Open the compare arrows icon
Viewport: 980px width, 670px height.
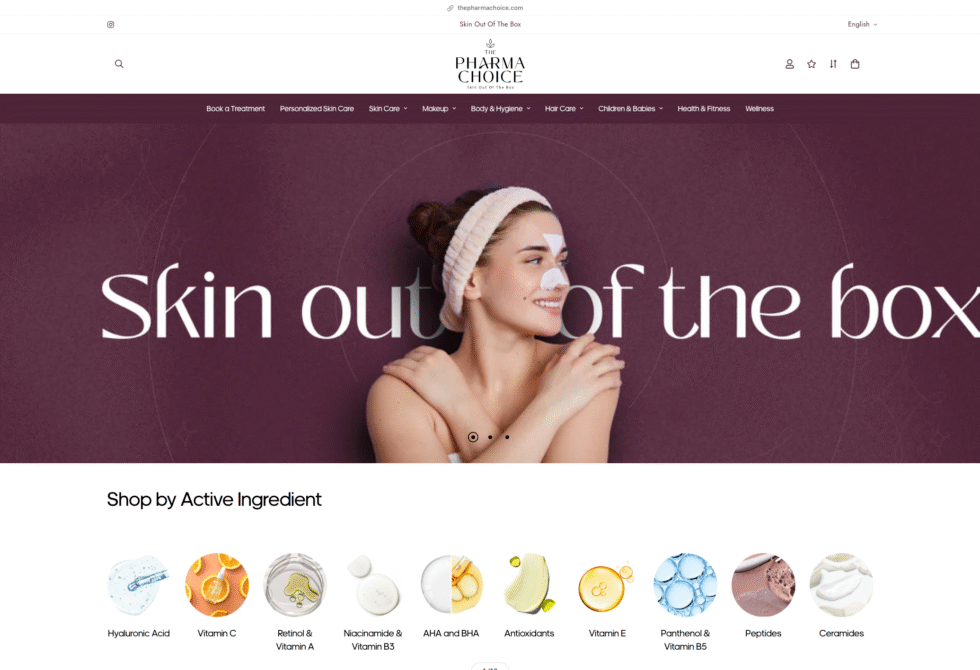833,64
